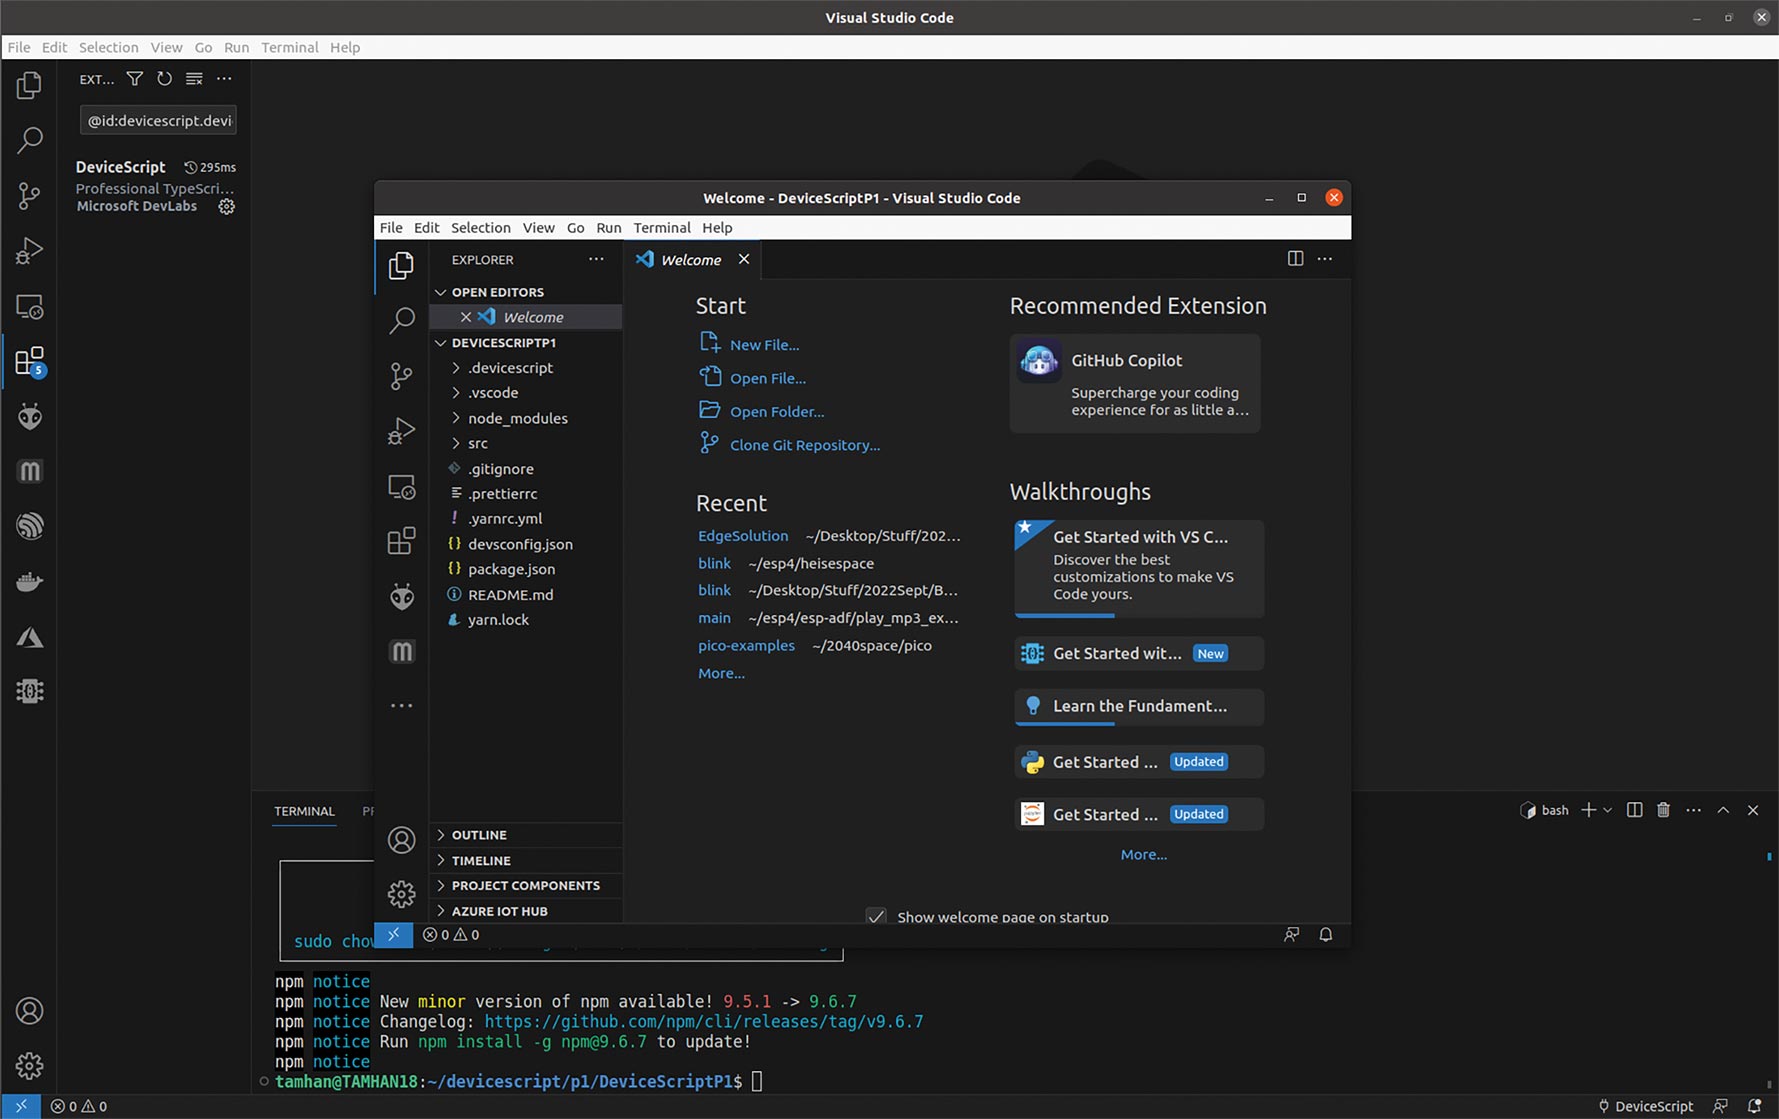Kill terminal with trash icon
The height and width of the screenshot is (1119, 1779).
[x=1663, y=810]
